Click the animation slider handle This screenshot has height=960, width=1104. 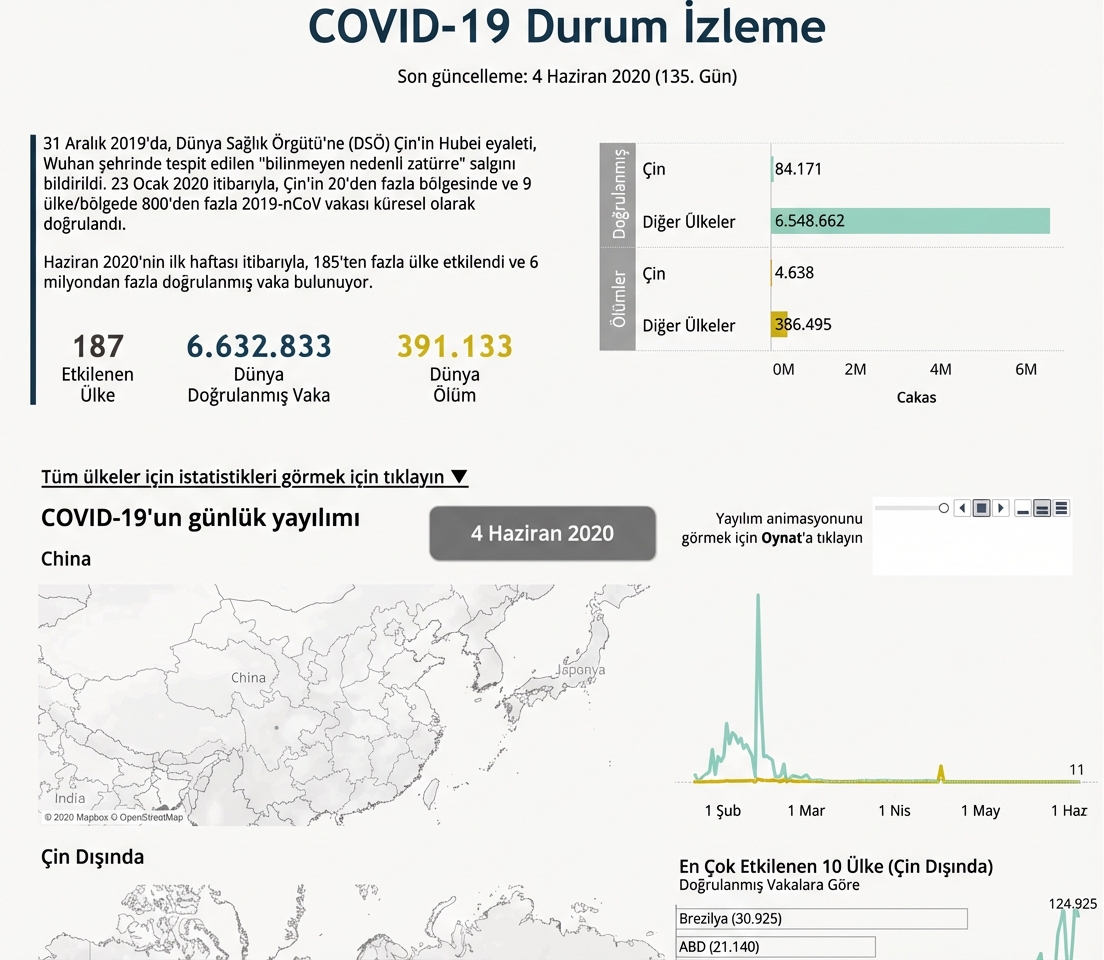(x=943, y=508)
